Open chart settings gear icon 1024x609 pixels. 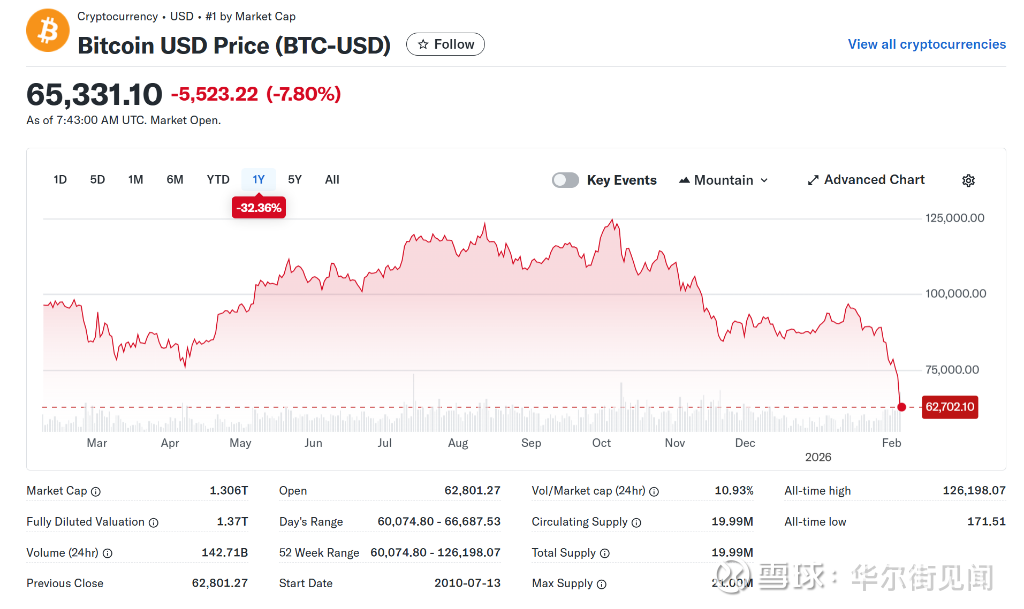(x=968, y=181)
